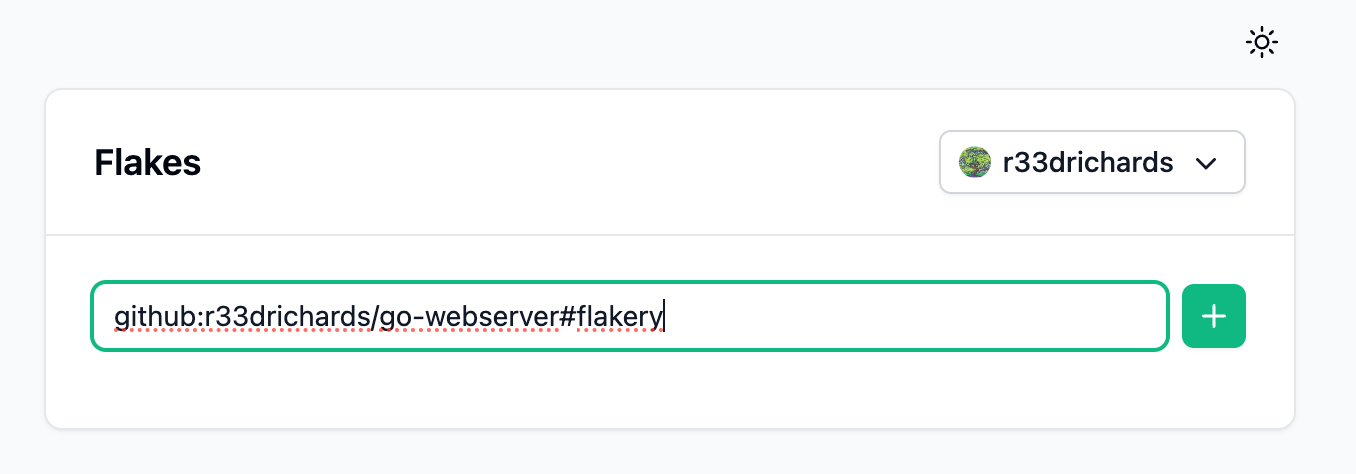1356x474 pixels.
Task: Click the divider line under the Flakes header
Action: (670, 235)
